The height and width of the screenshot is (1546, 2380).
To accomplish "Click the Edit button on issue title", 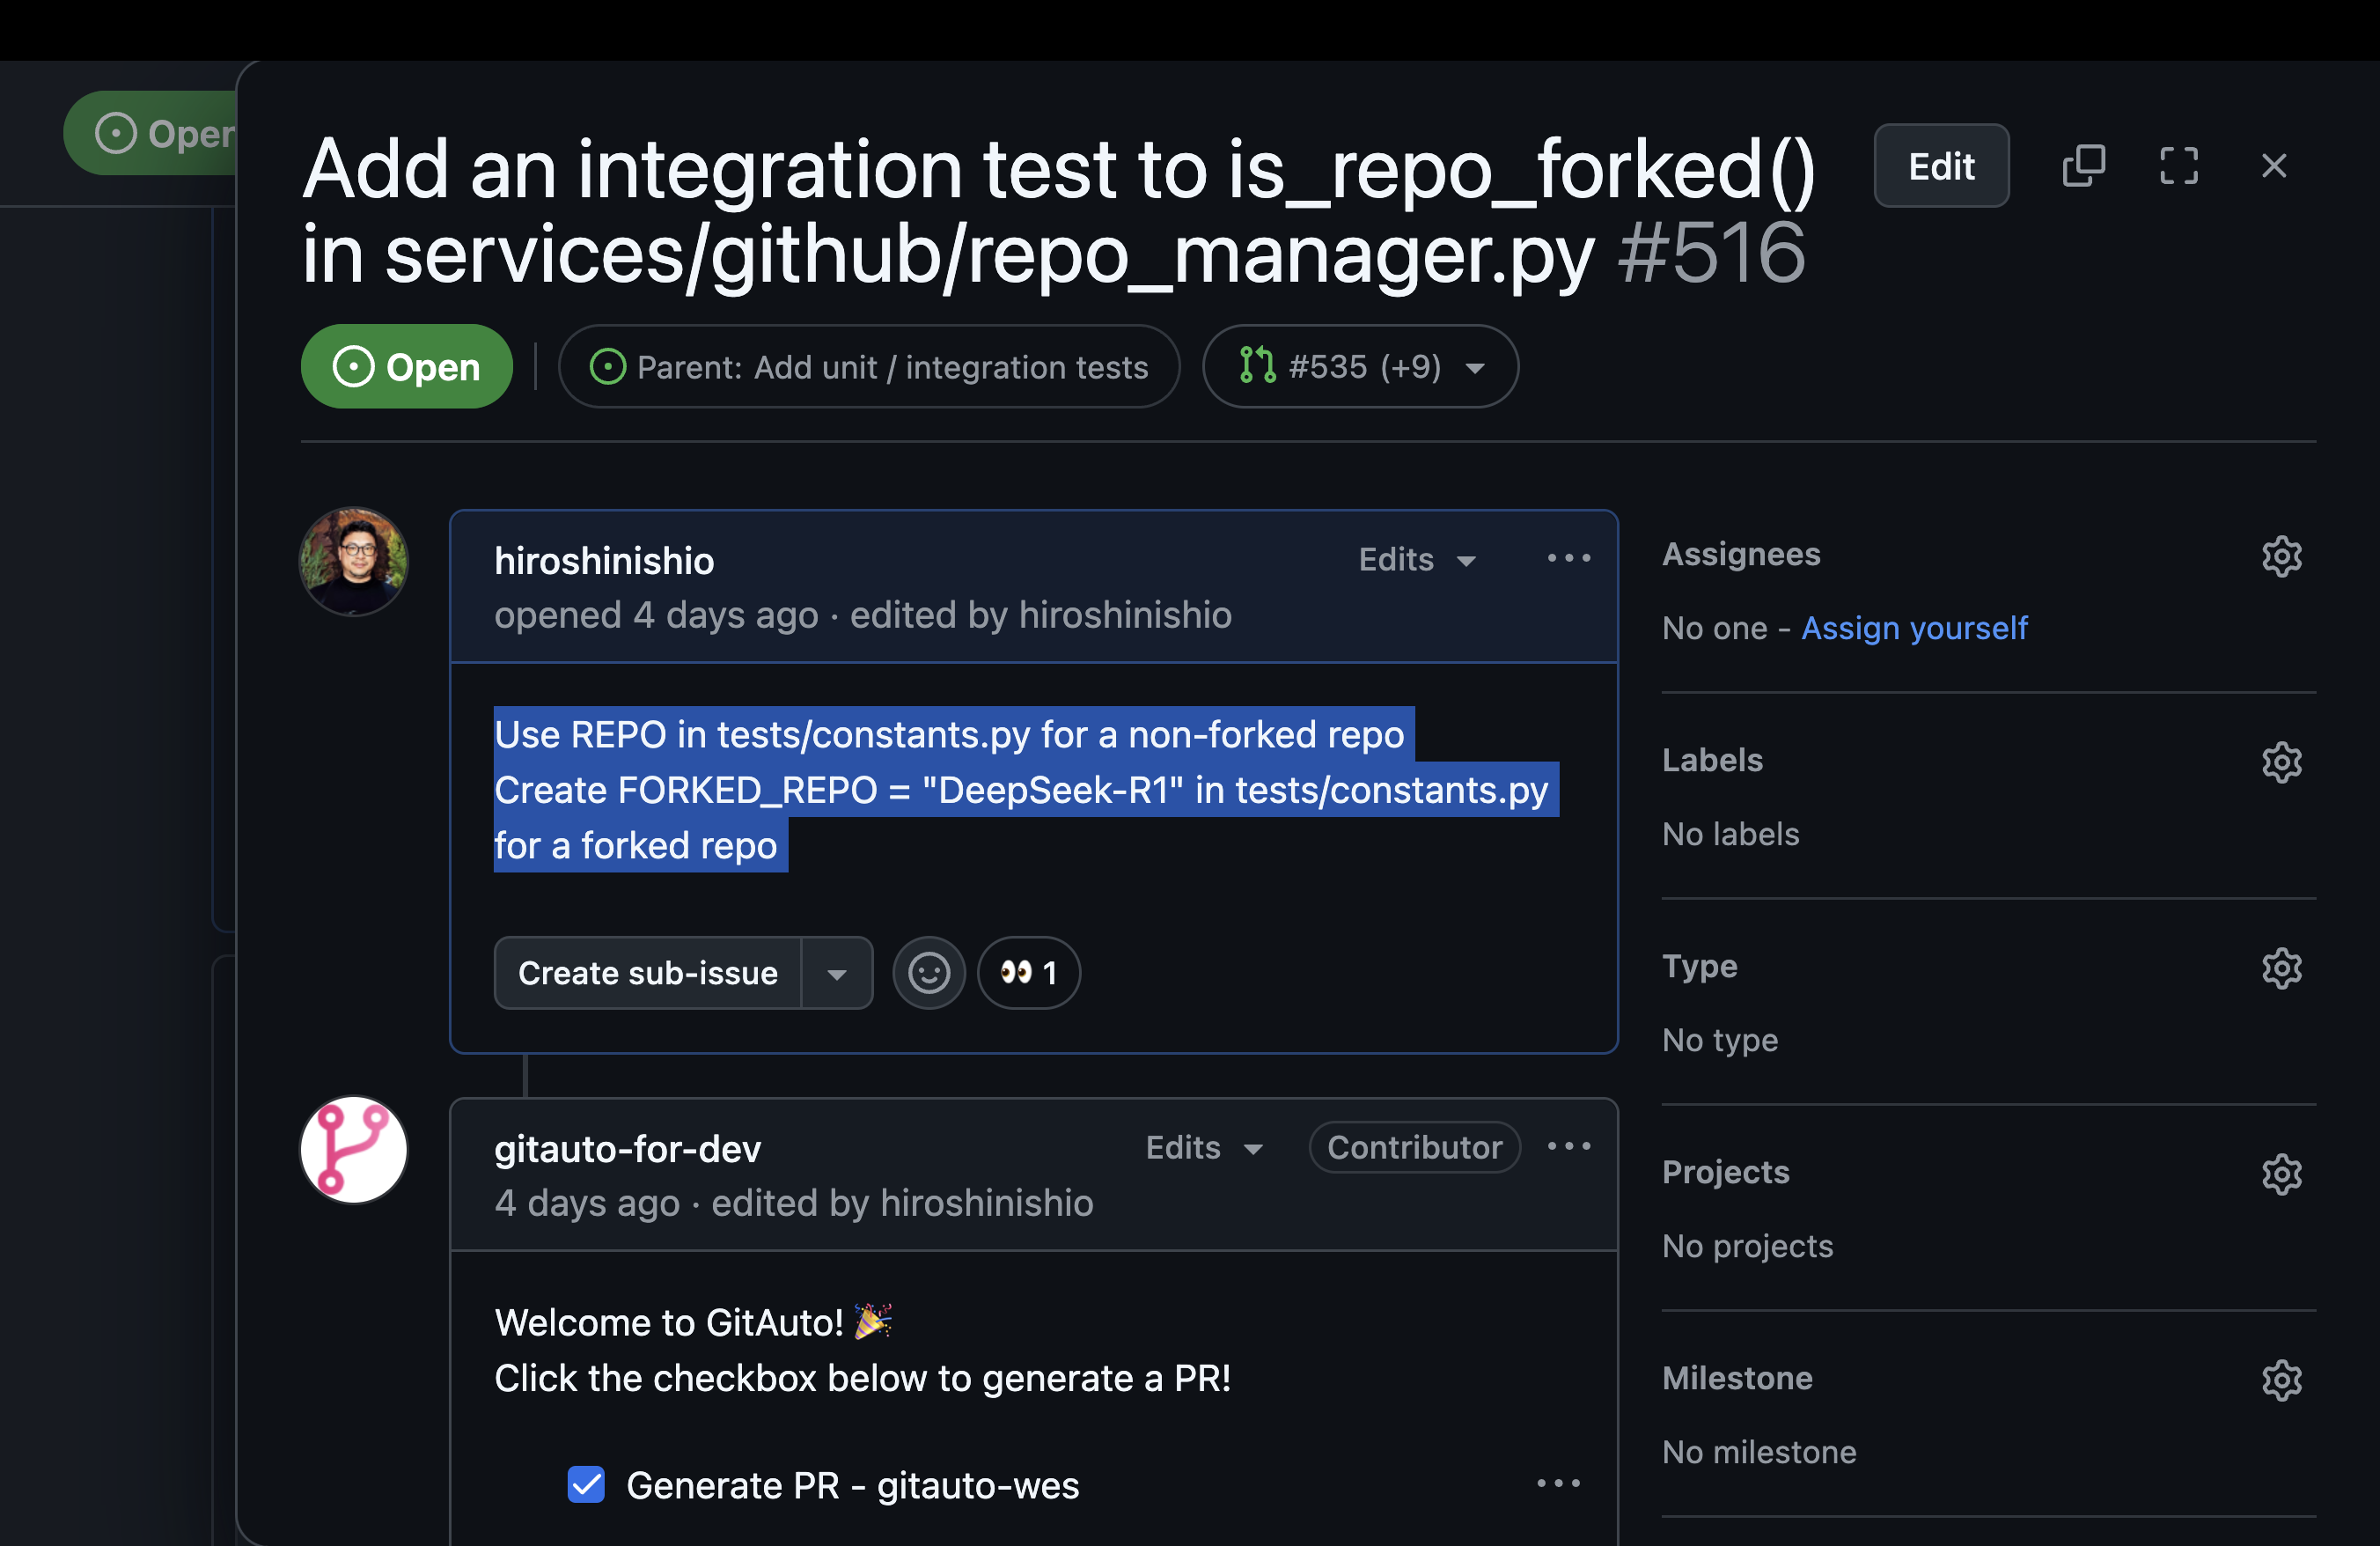I will (1941, 165).
